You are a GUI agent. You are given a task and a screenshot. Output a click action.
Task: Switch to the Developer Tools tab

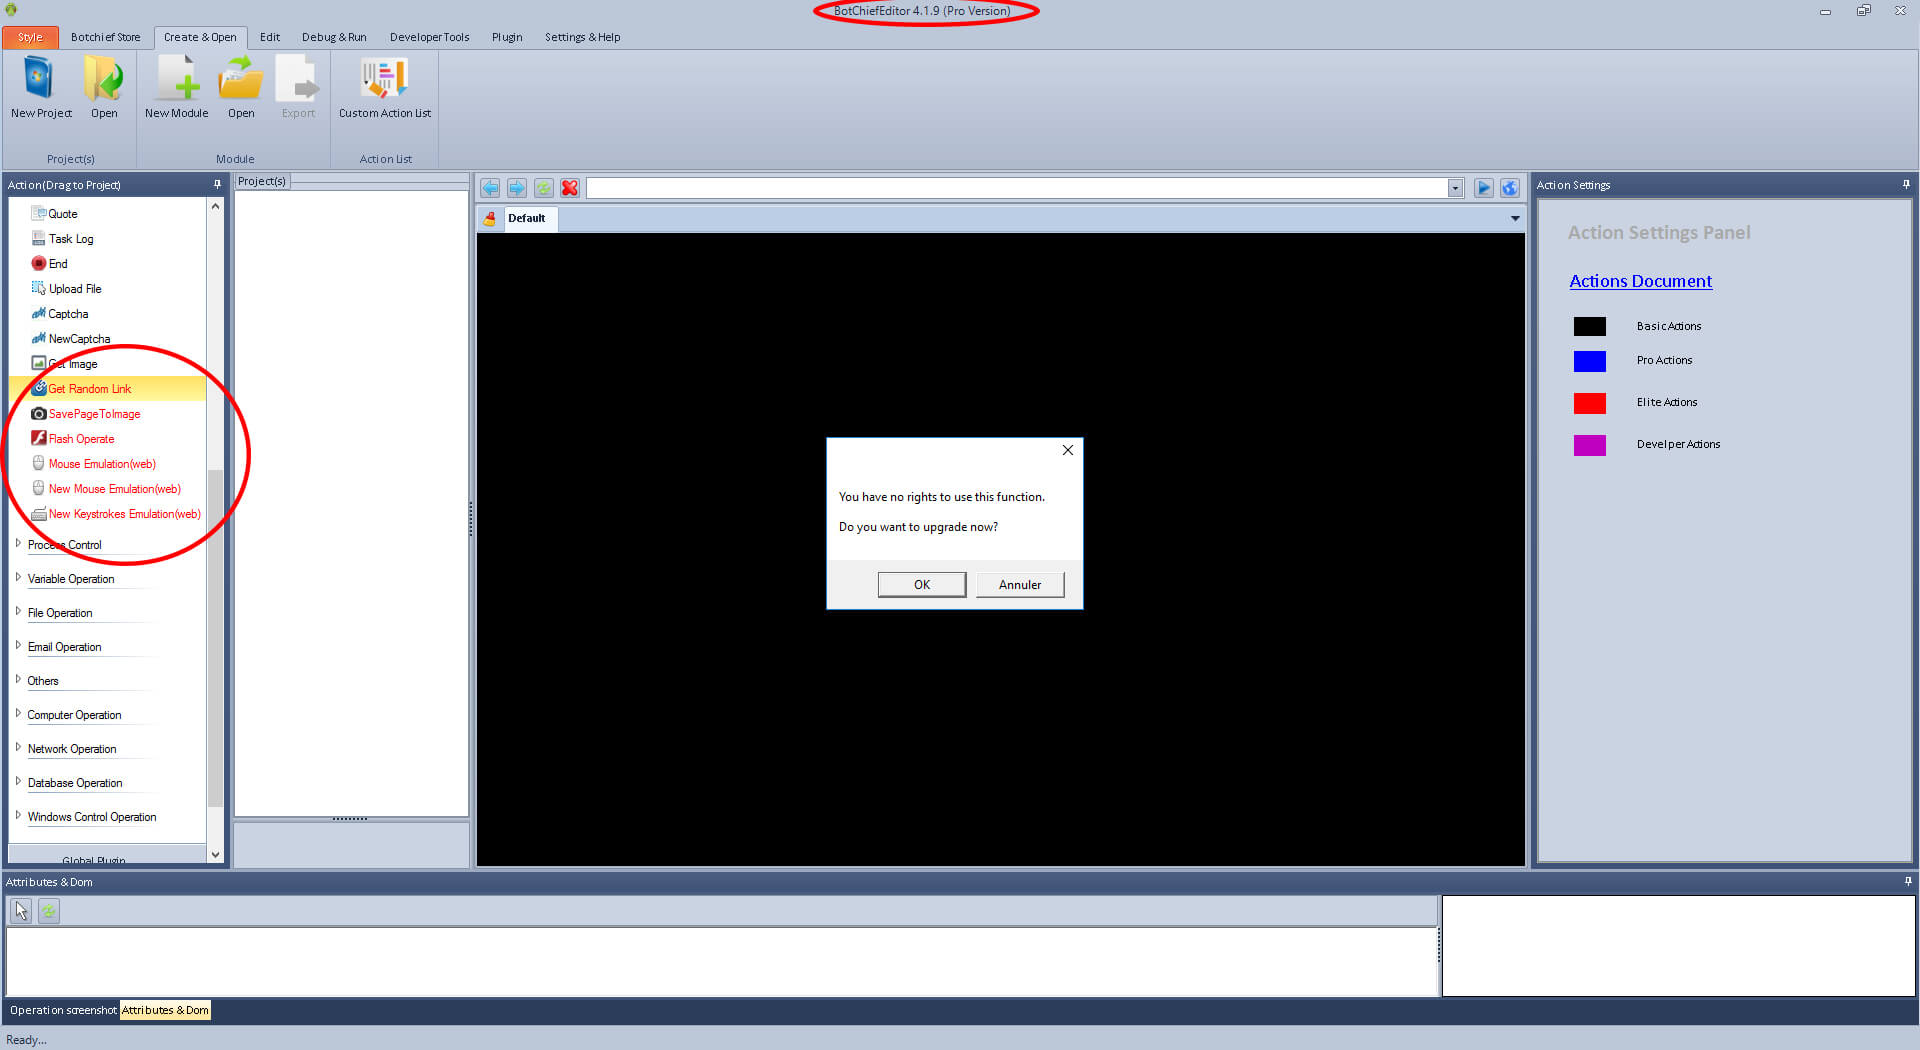429,37
